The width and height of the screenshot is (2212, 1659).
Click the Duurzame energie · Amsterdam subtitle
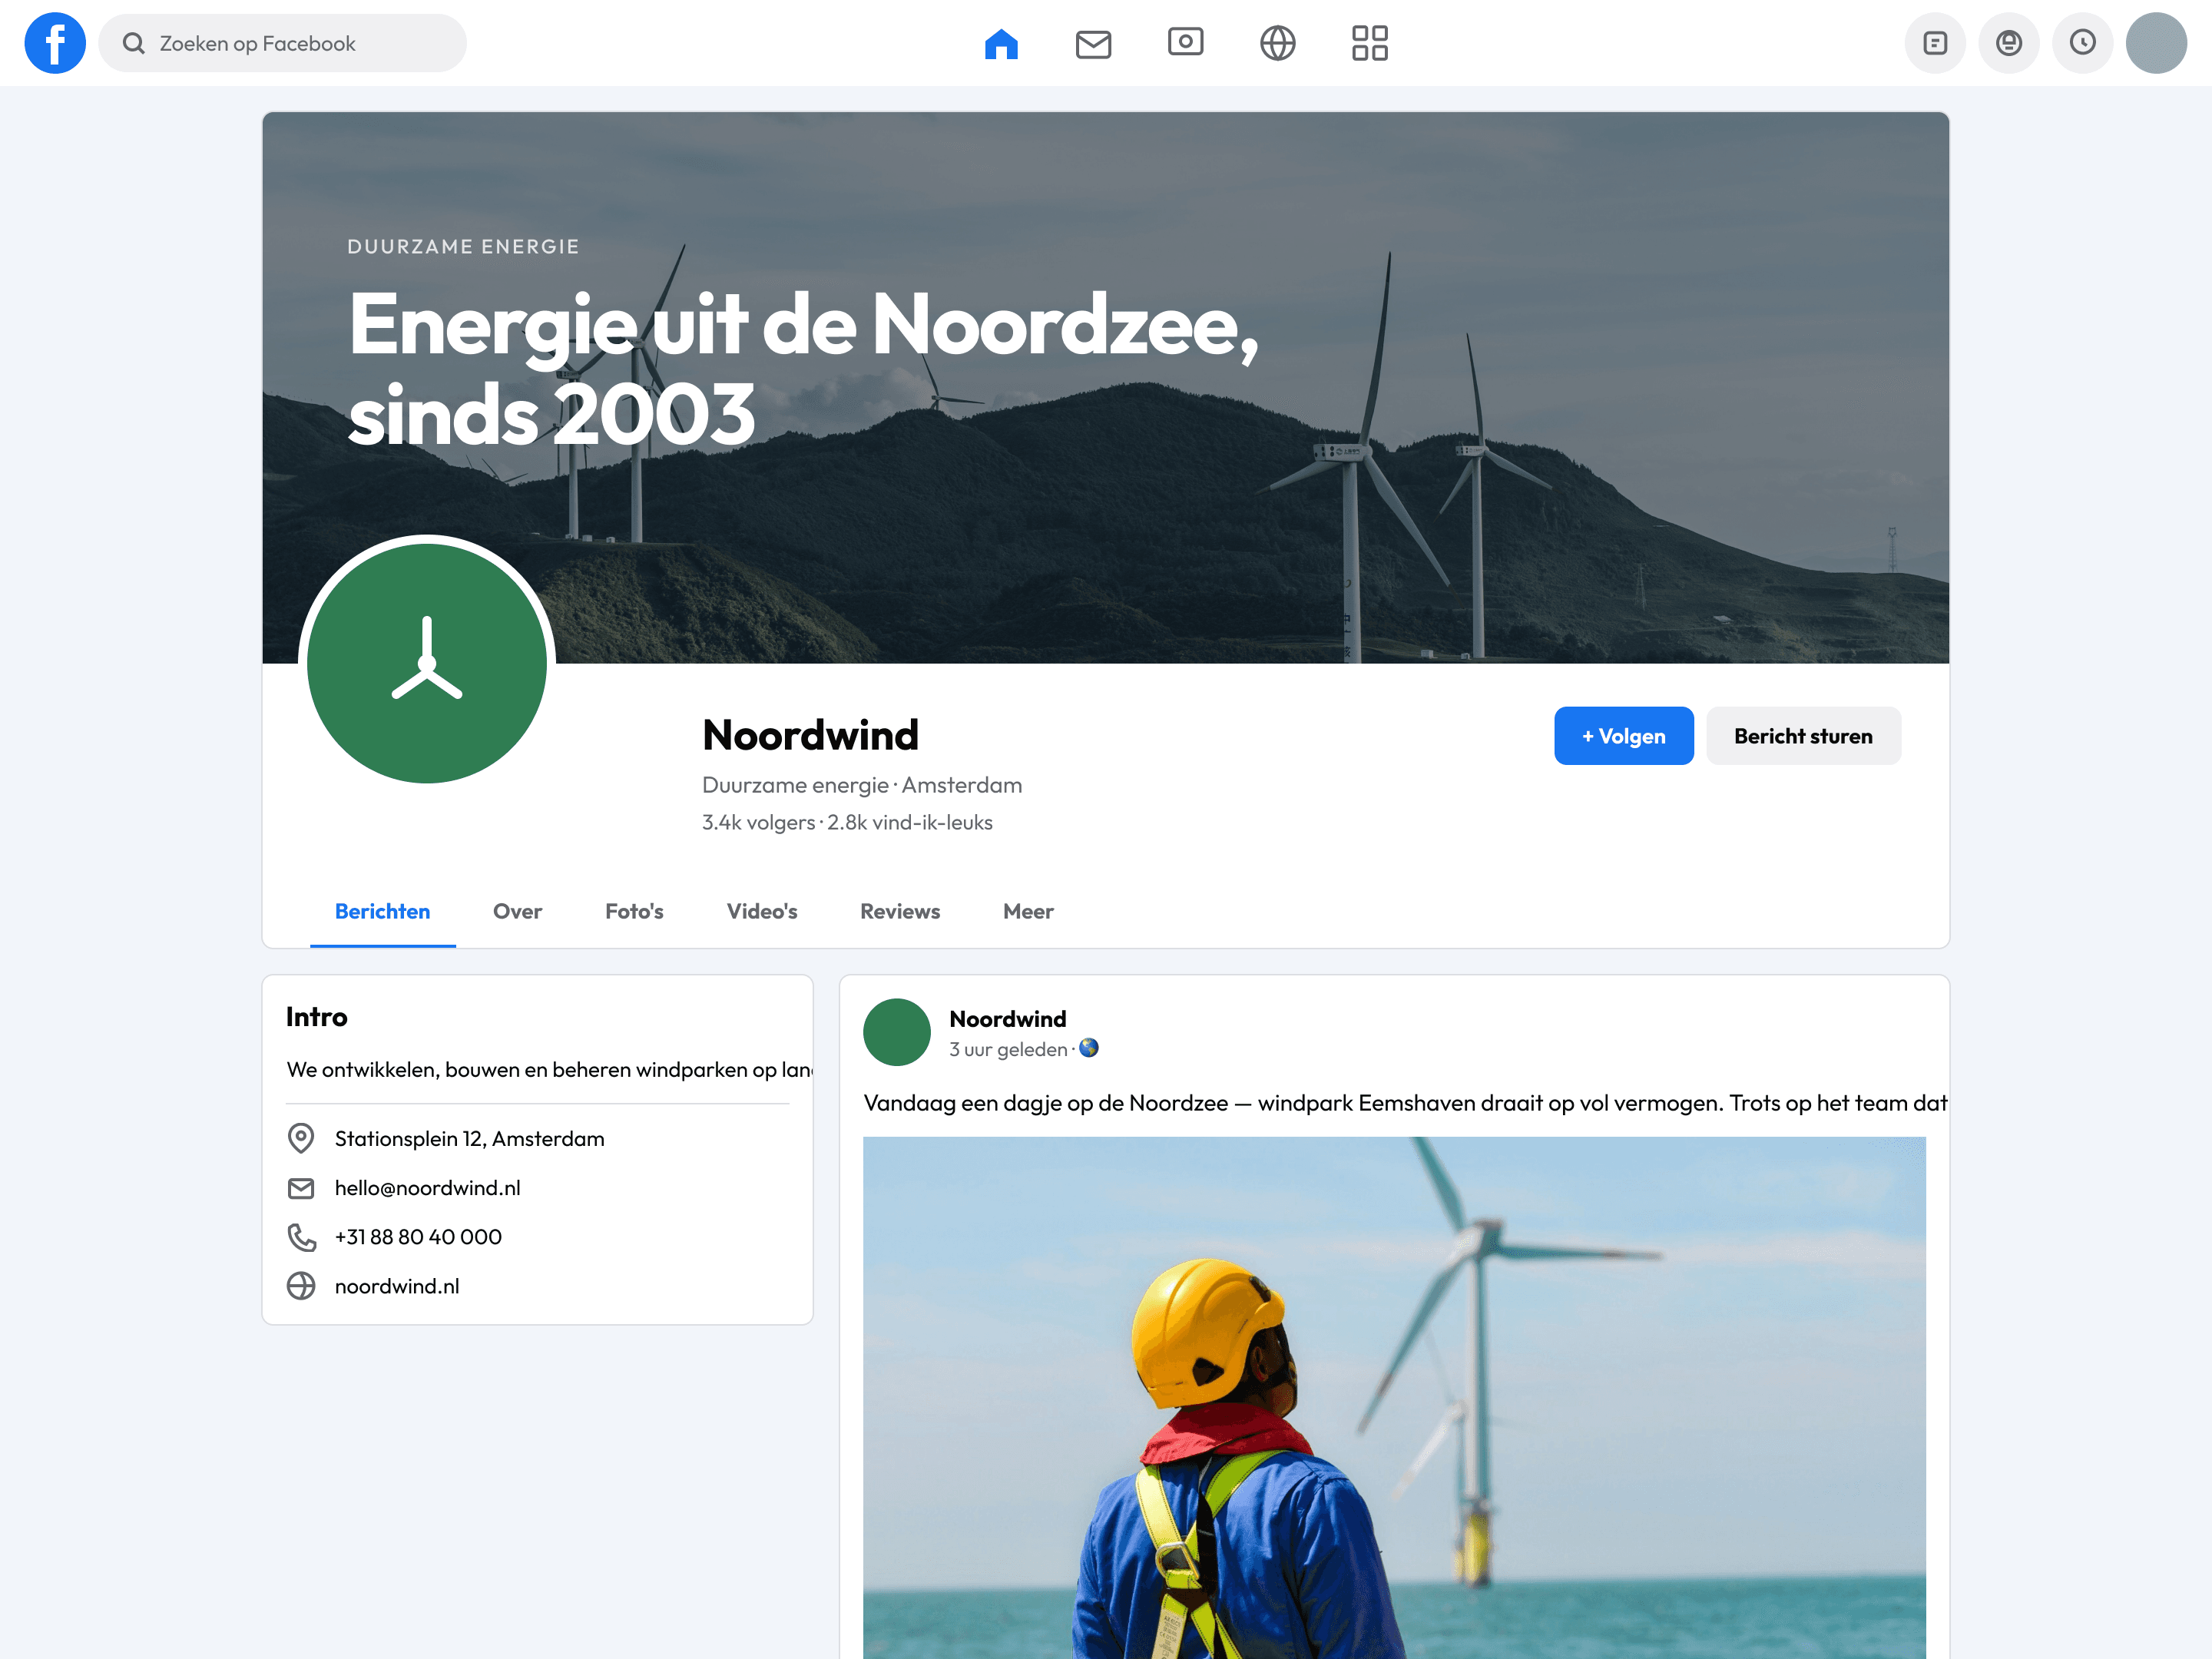(x=862, y=785)
